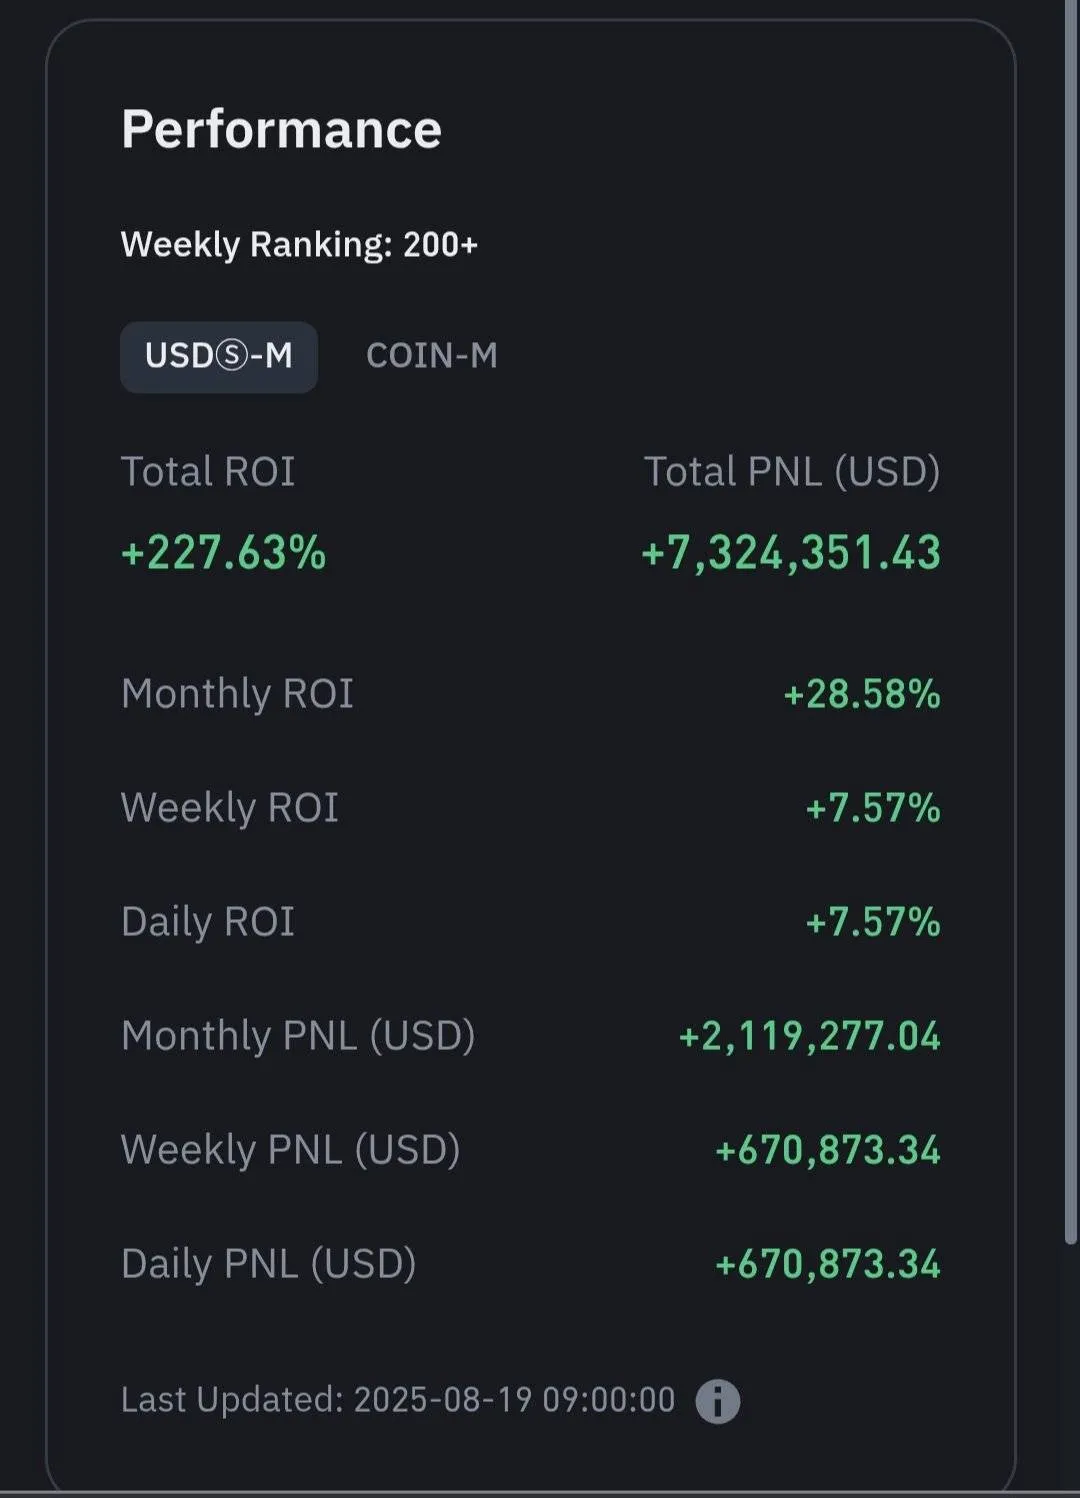The width and height of the screenshot is (1080, 1498).
Task: Click the Daily PNL +670,873.34 value
Action: tap(828, 1264)
